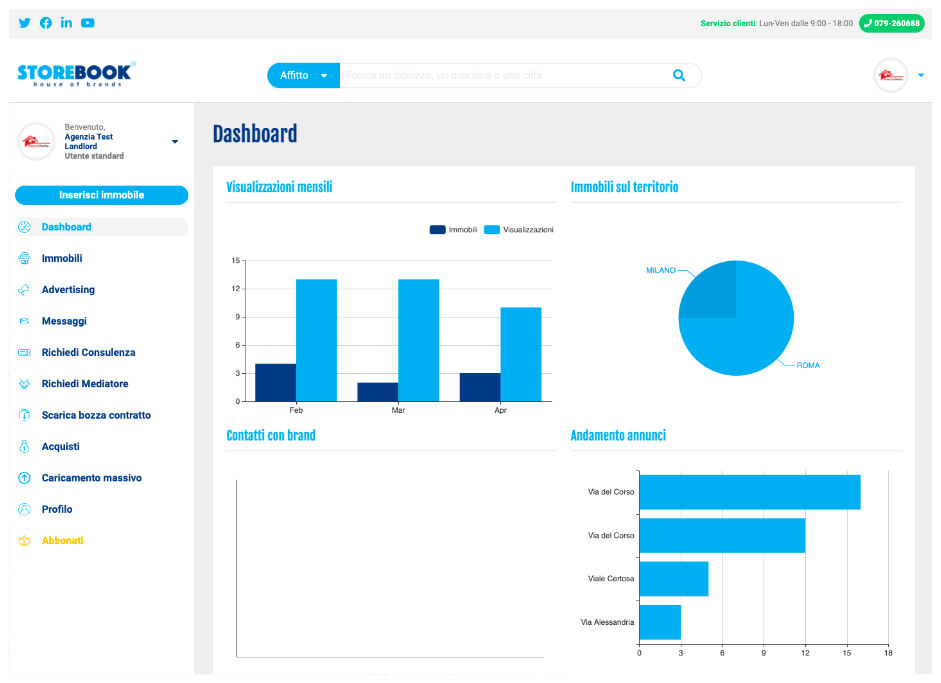
Task: Open the Affitto dropdown selector
Action: (x=303, y=76)
